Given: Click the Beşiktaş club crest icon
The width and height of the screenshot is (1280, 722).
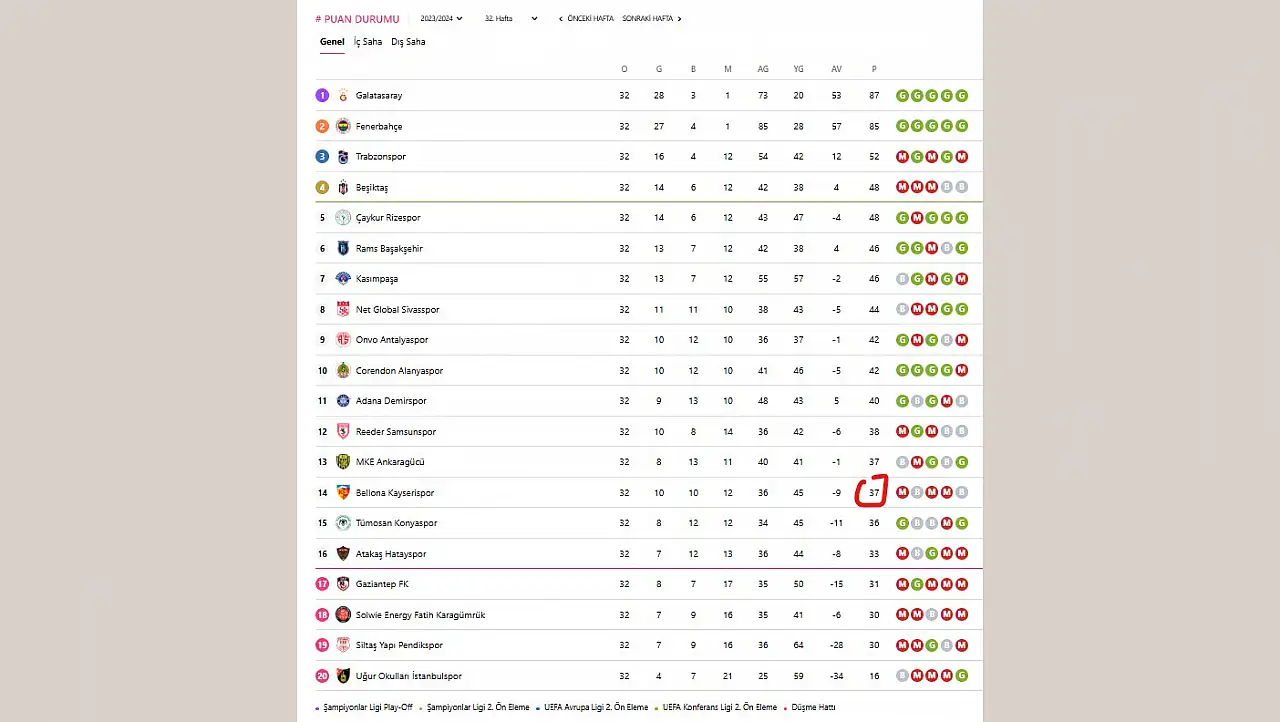Looking at the screenshot, I should click(343, 188).
